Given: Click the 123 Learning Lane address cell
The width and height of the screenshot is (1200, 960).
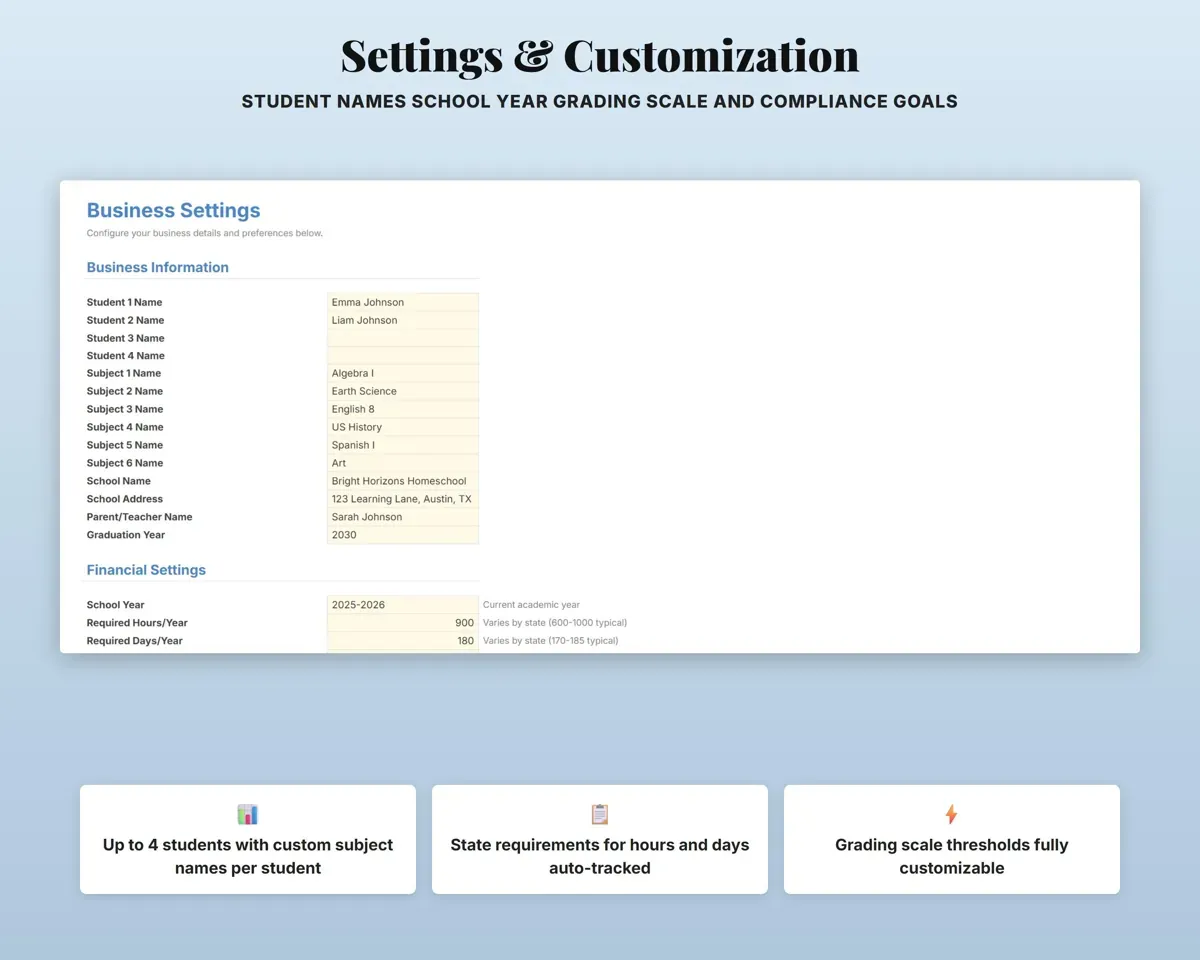Looking at the screenshot, I should point(403,500).
